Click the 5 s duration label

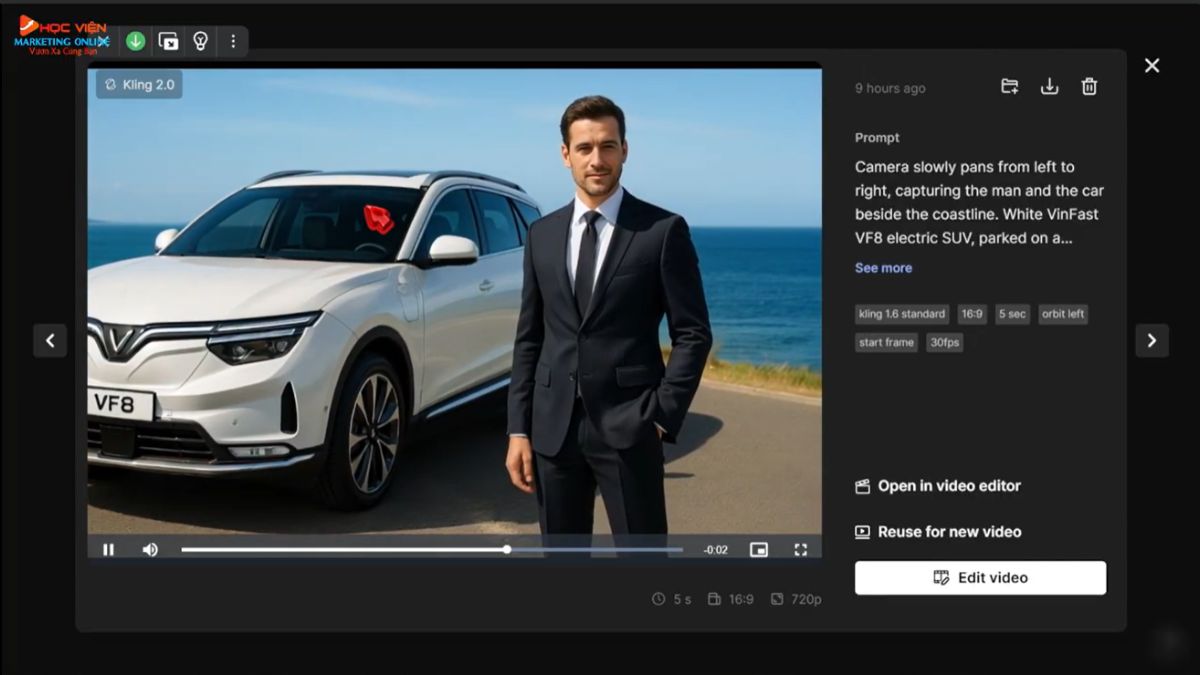pos(671,599)
